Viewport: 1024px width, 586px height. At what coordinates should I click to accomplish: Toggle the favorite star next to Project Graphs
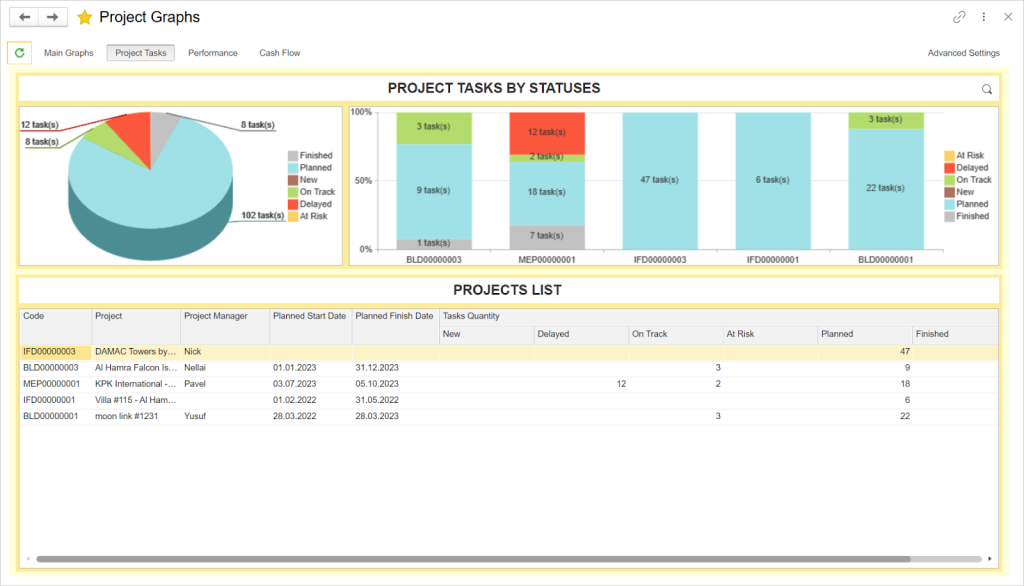pyautogui.click(x=84, y=16)
